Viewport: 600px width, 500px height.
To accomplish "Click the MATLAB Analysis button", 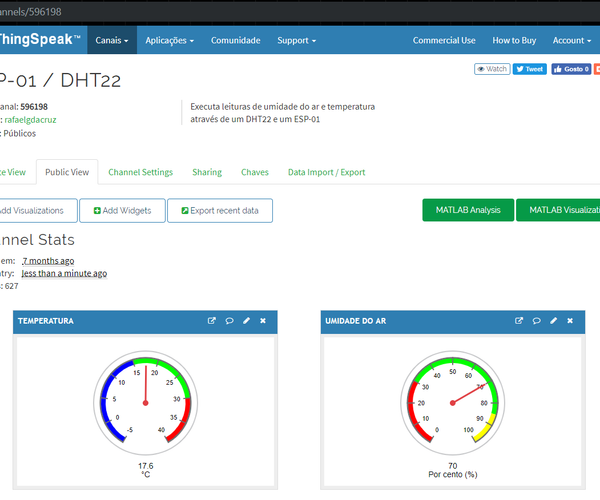I will tap(468, 210).
